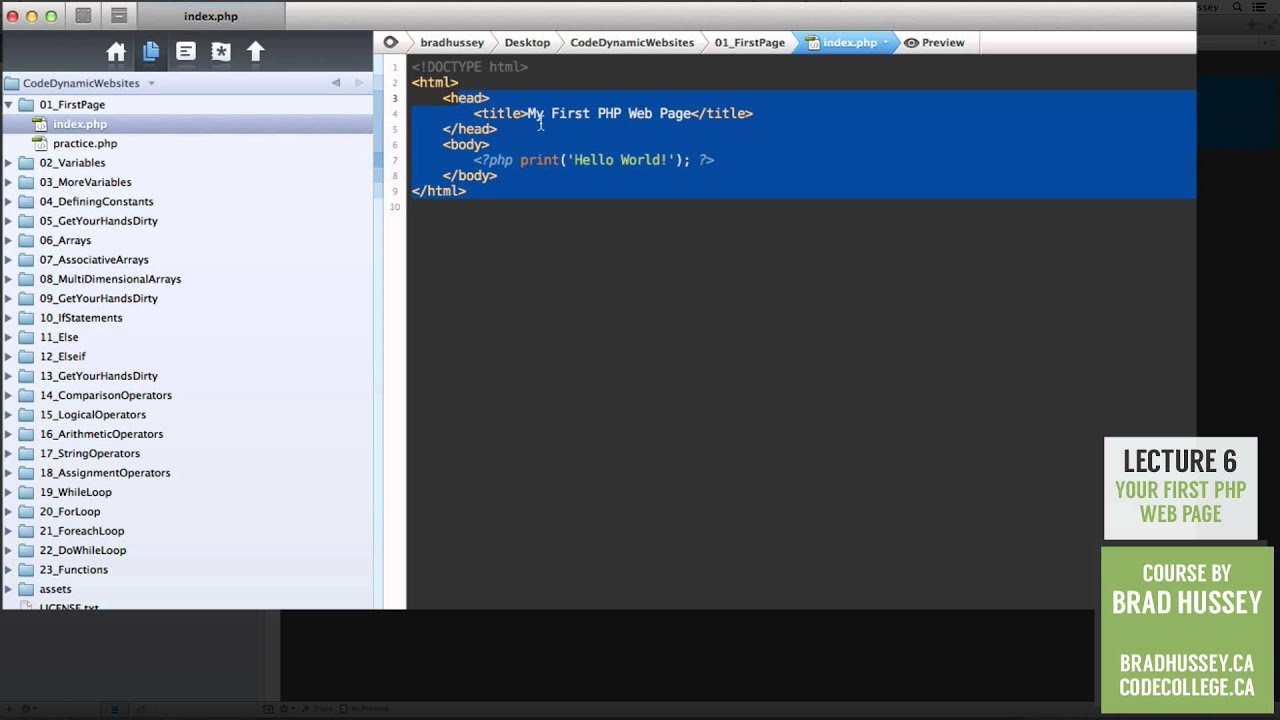This screenshot has width=1280, height=720.
Task: Click the folder icon of 23_Functions
Action: pyautogui.click(x=26, y=570)
